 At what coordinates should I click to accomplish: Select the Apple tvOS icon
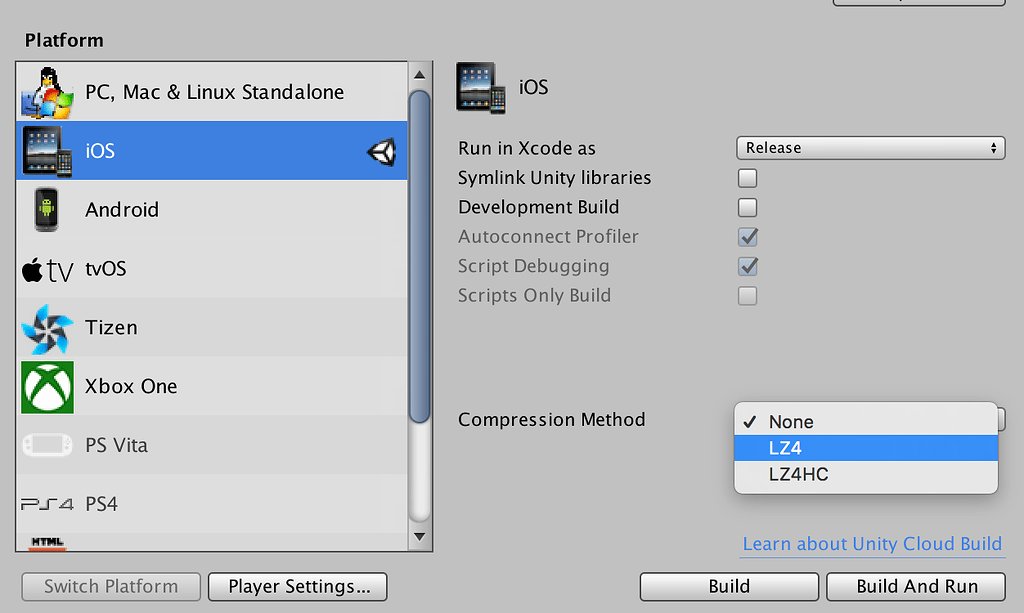click(47, 269)
